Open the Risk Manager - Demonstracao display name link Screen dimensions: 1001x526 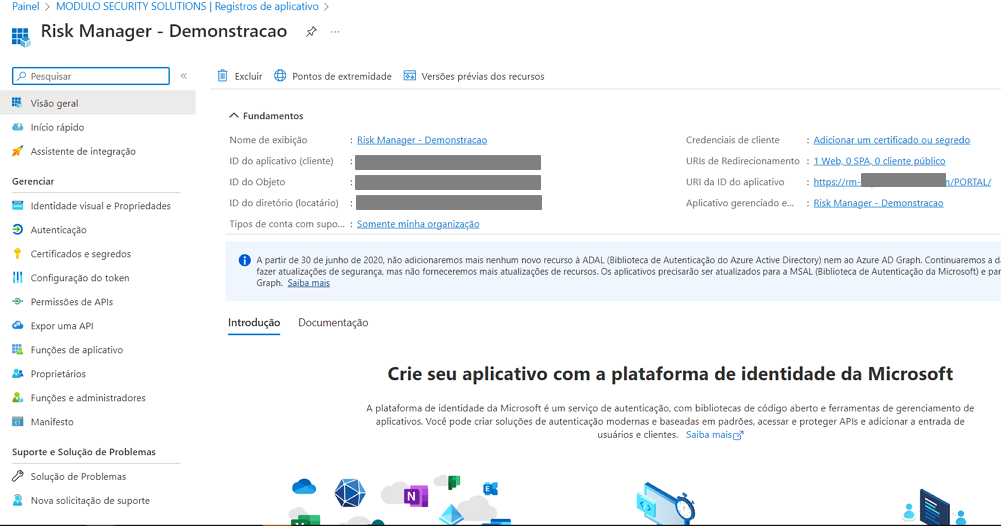(x=422, y=140)
